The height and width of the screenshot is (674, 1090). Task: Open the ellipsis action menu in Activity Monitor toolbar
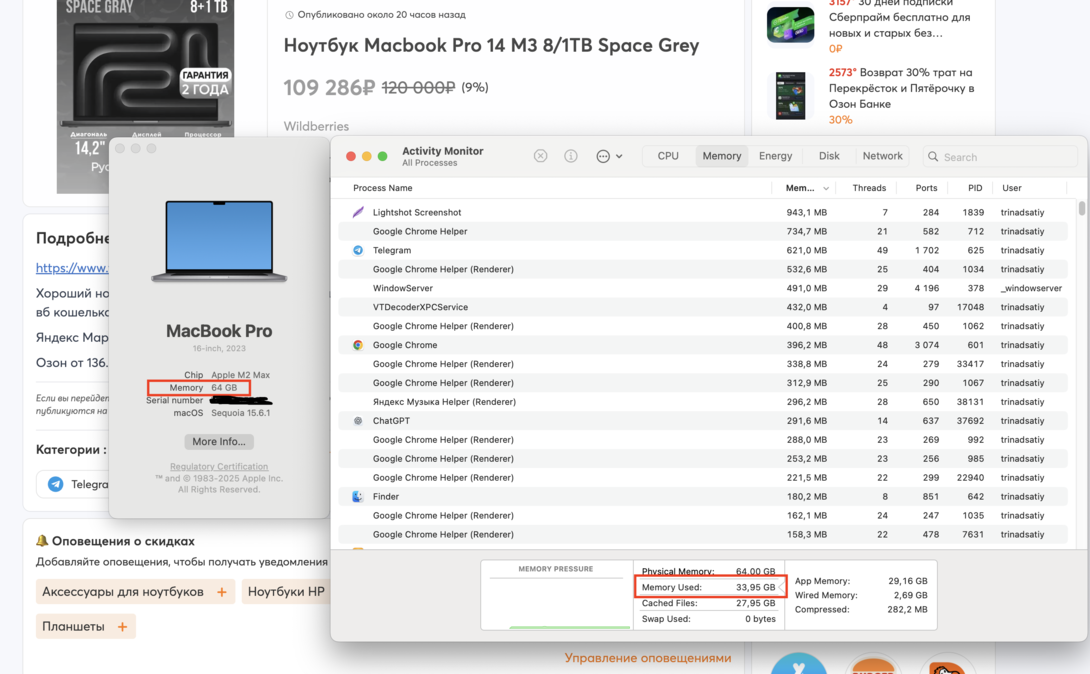(x=609, y=156)
